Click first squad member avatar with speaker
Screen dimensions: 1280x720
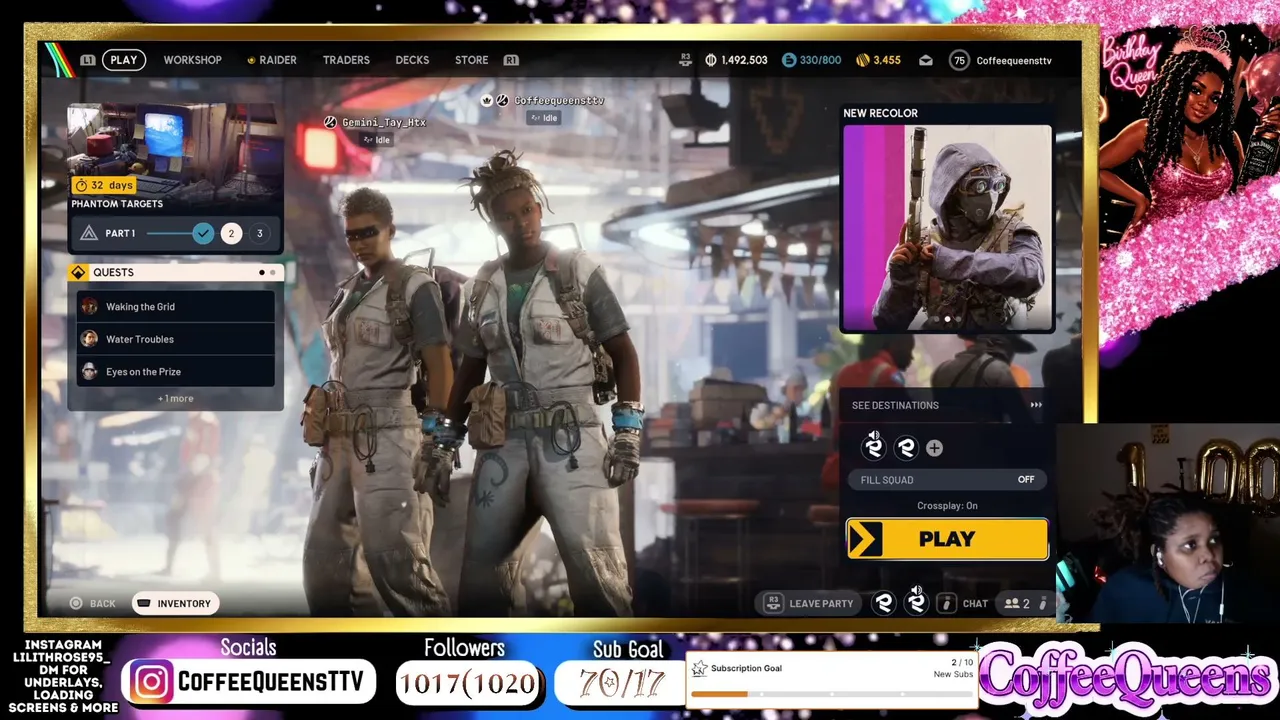pyautogui.click(x=874, y=447)
